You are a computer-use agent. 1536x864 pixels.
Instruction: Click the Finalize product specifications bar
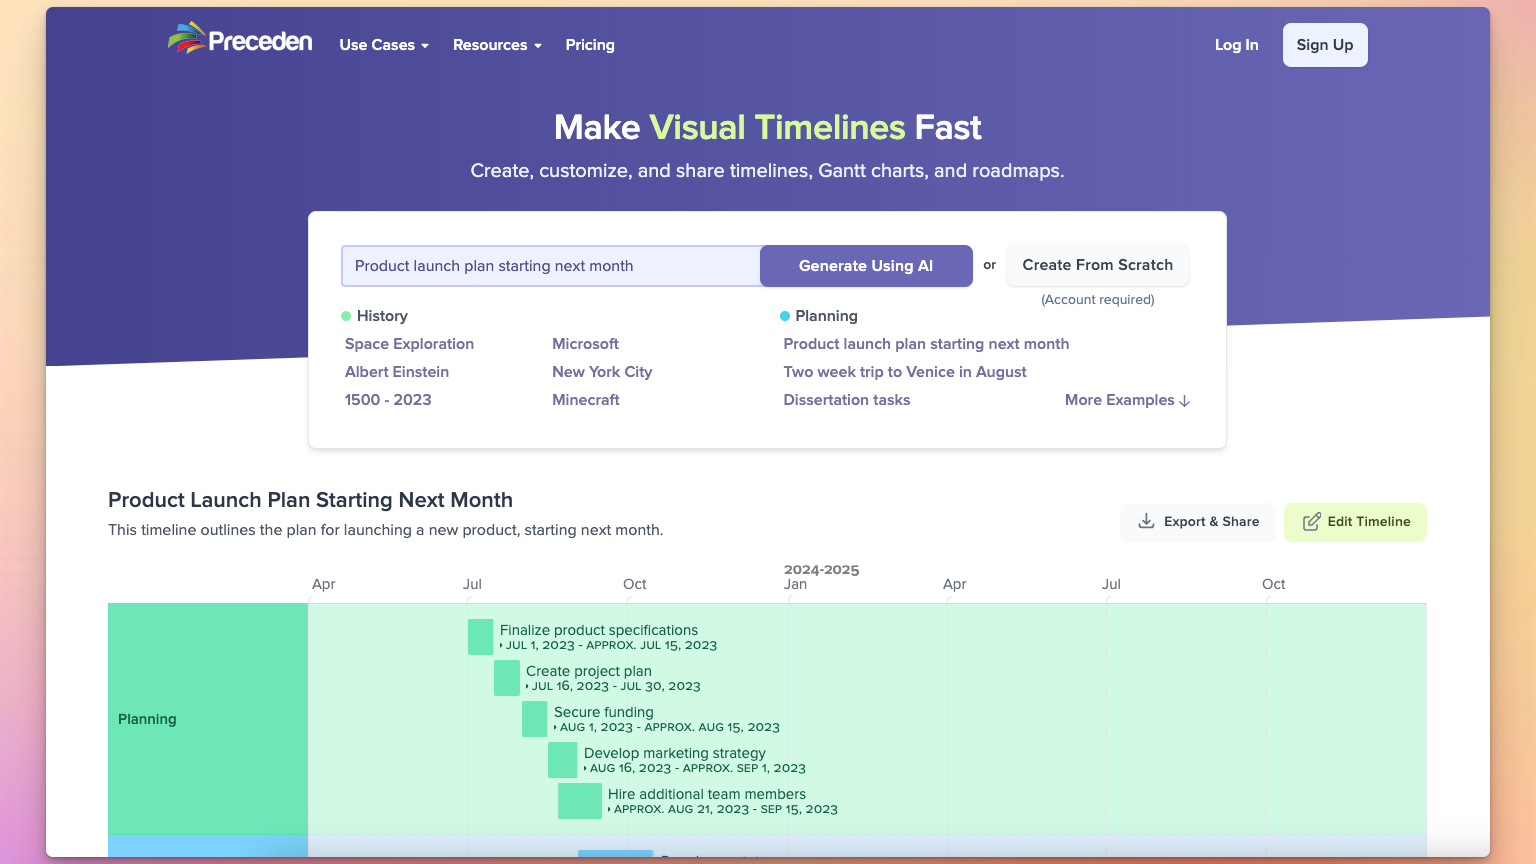[x=481, y=637]
